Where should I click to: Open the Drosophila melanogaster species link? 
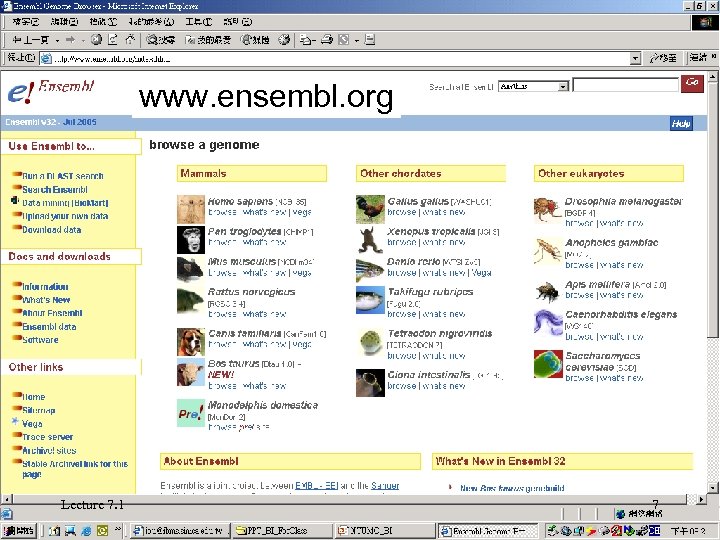pos(623,201)
